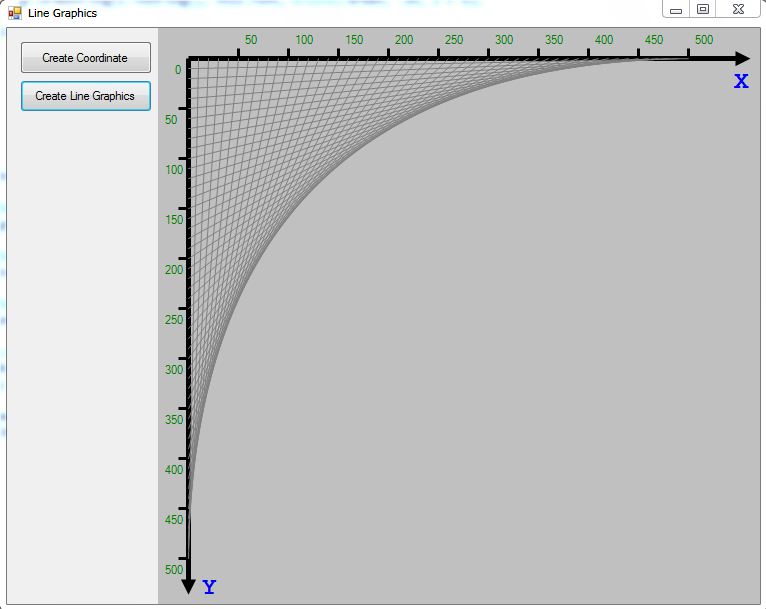This screenshot has height=609, width=766.
Task: Click the Create Coordinate button
Action: pyautogui.click(x=85, y=58)
